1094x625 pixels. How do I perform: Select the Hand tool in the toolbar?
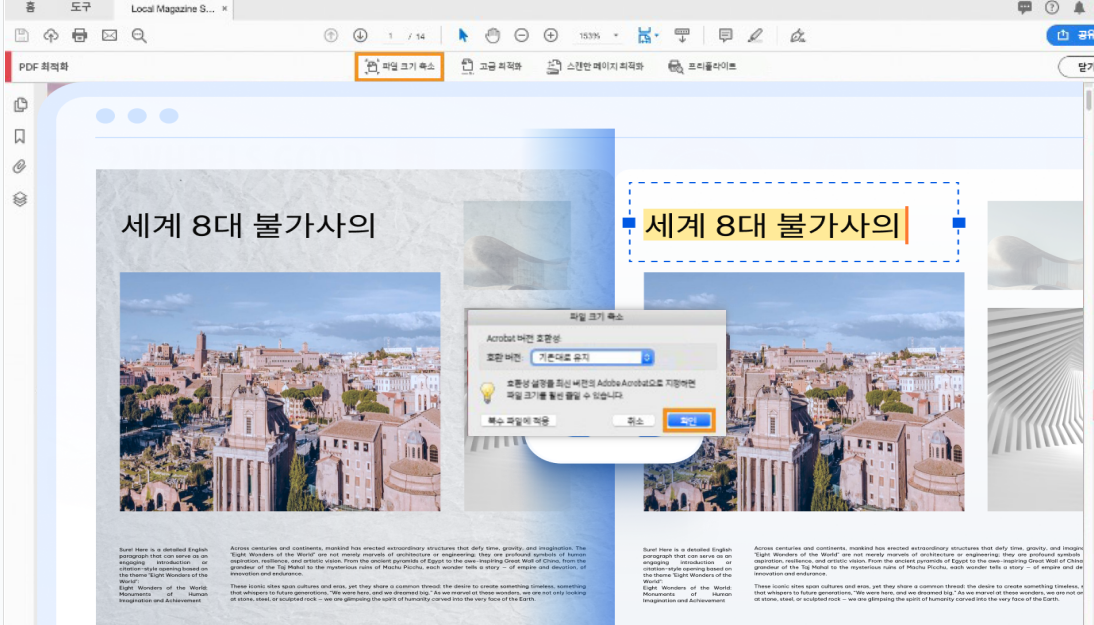pyautogui.click(x=492, y=34)
